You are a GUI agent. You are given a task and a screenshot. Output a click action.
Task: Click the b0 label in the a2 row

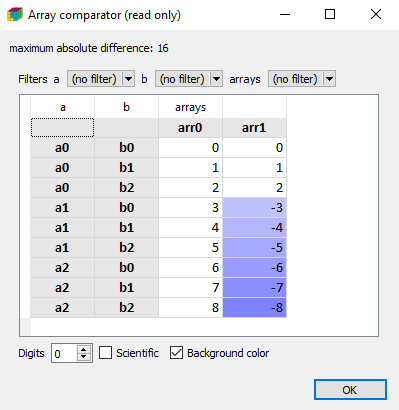tap(126, 267)
